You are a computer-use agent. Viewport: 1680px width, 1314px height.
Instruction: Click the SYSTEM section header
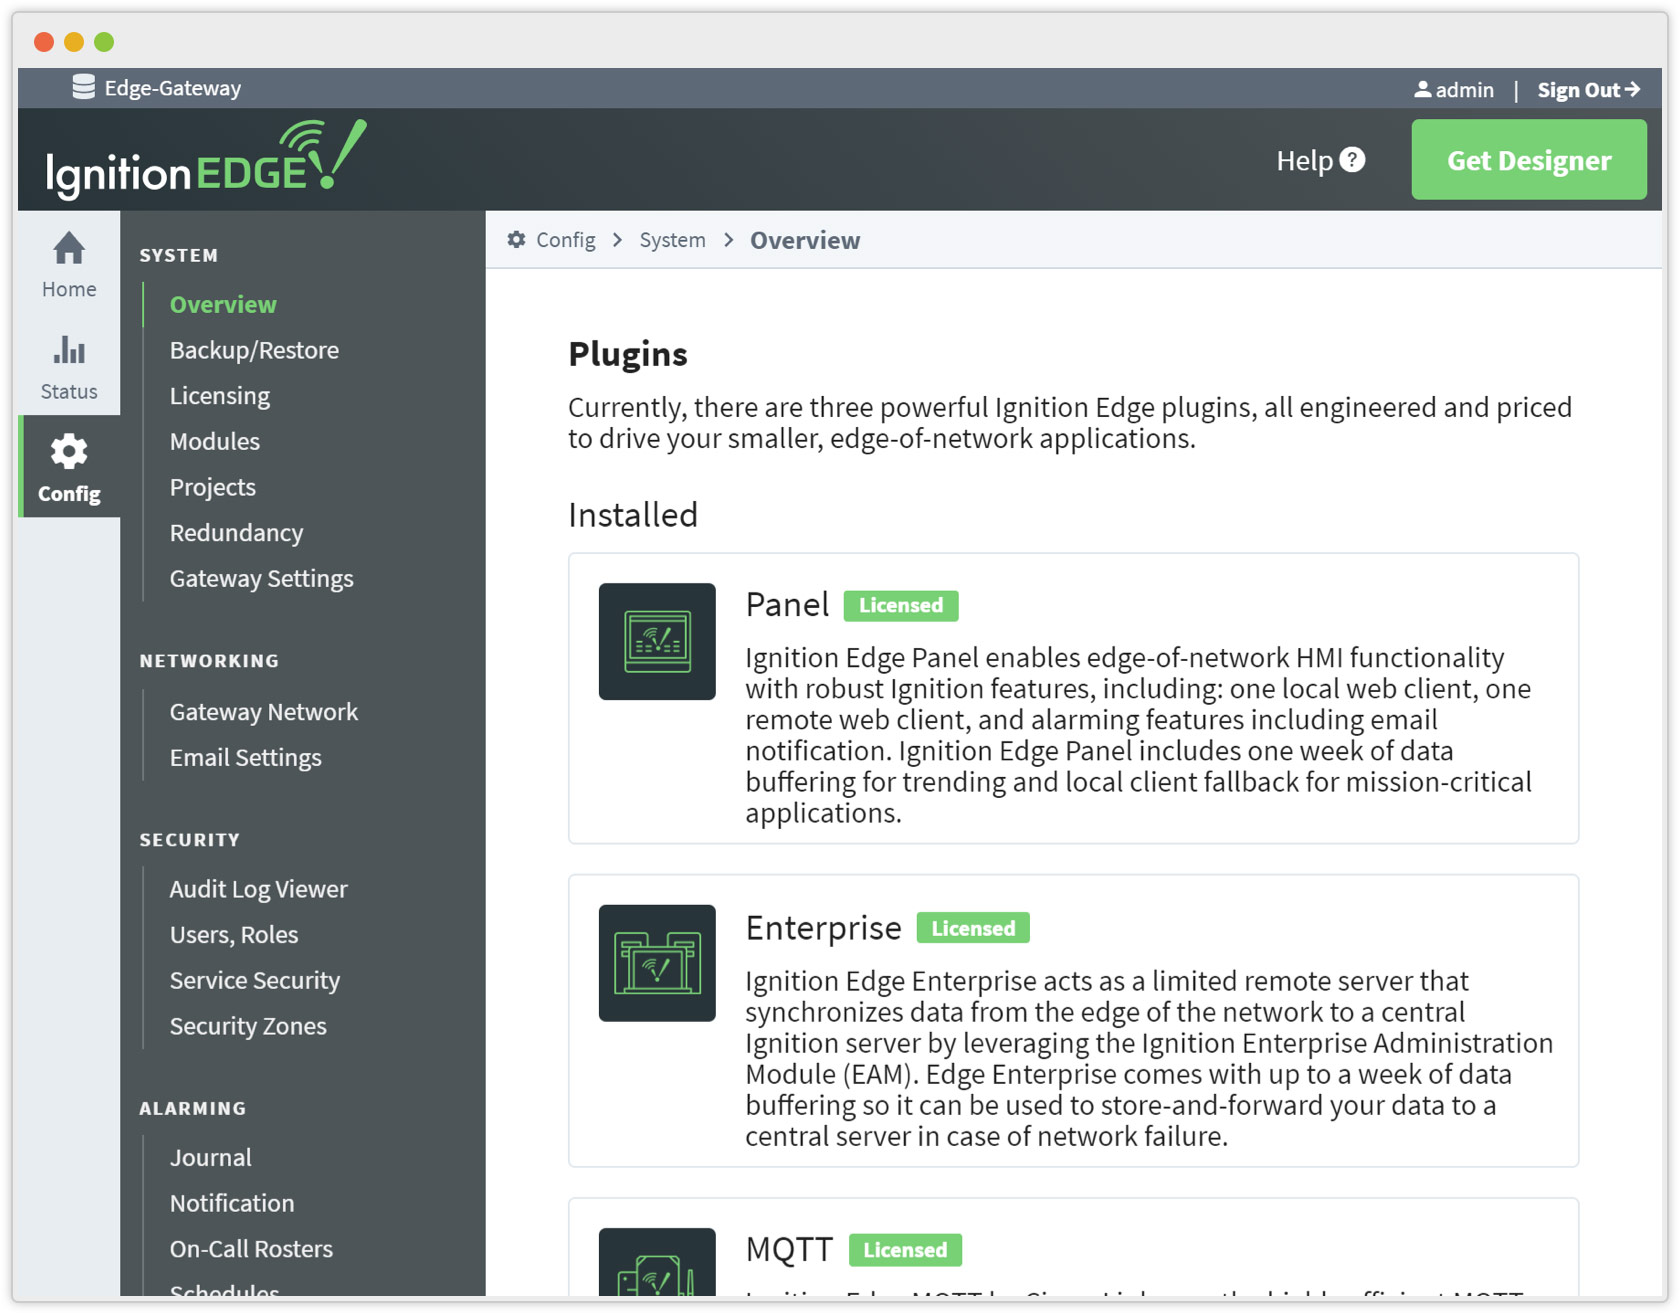[179, 255]
